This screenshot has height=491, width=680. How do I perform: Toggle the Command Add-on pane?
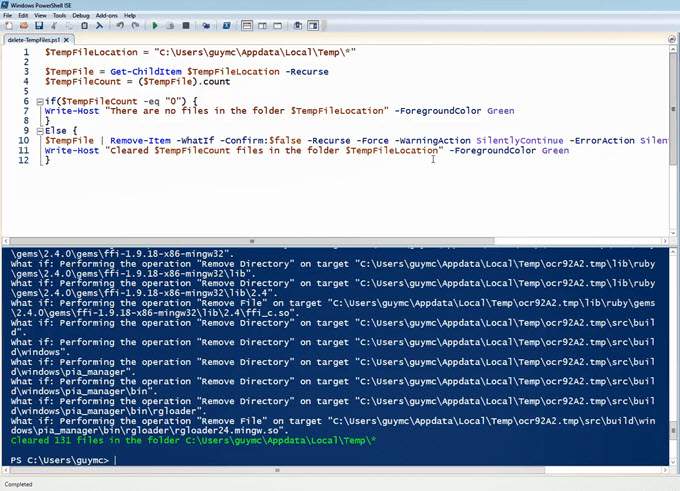[313, 26]
